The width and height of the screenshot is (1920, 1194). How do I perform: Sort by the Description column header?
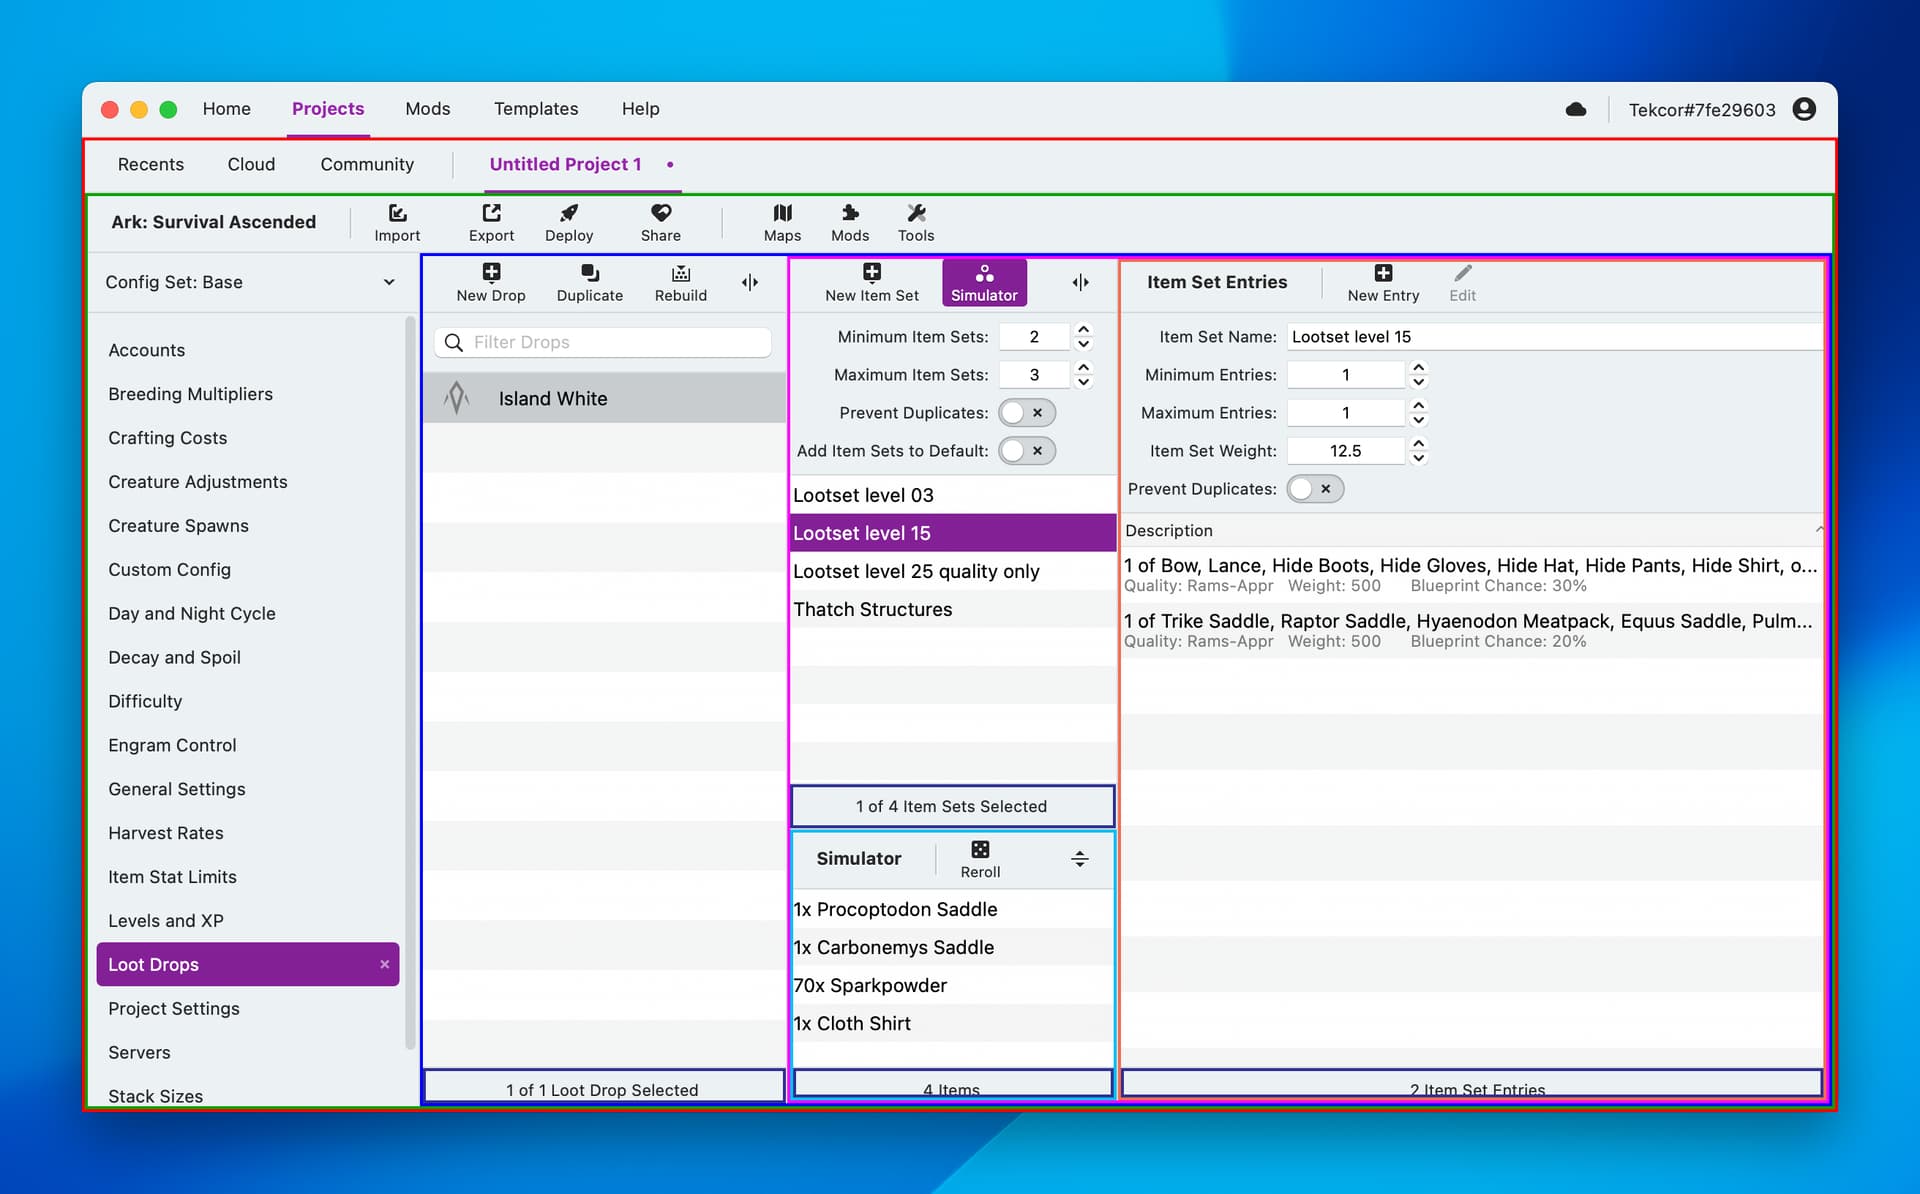pyautogui.click(x=1168, y=531)
